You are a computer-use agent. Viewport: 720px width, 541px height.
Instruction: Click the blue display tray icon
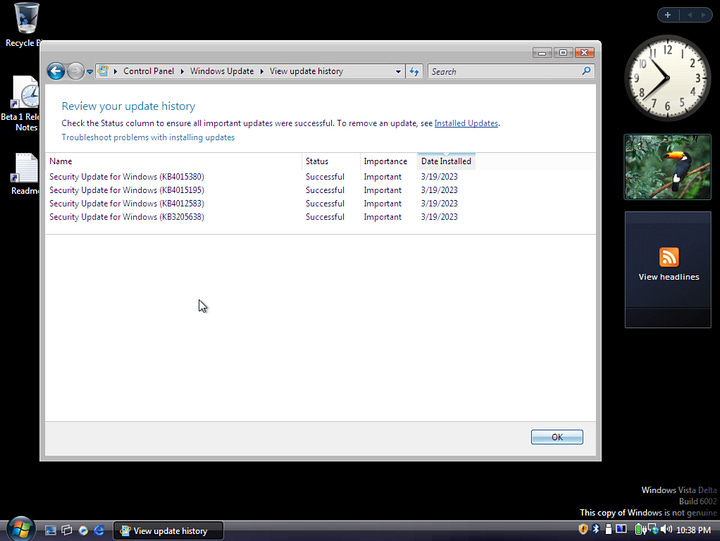tap(621, 530)
